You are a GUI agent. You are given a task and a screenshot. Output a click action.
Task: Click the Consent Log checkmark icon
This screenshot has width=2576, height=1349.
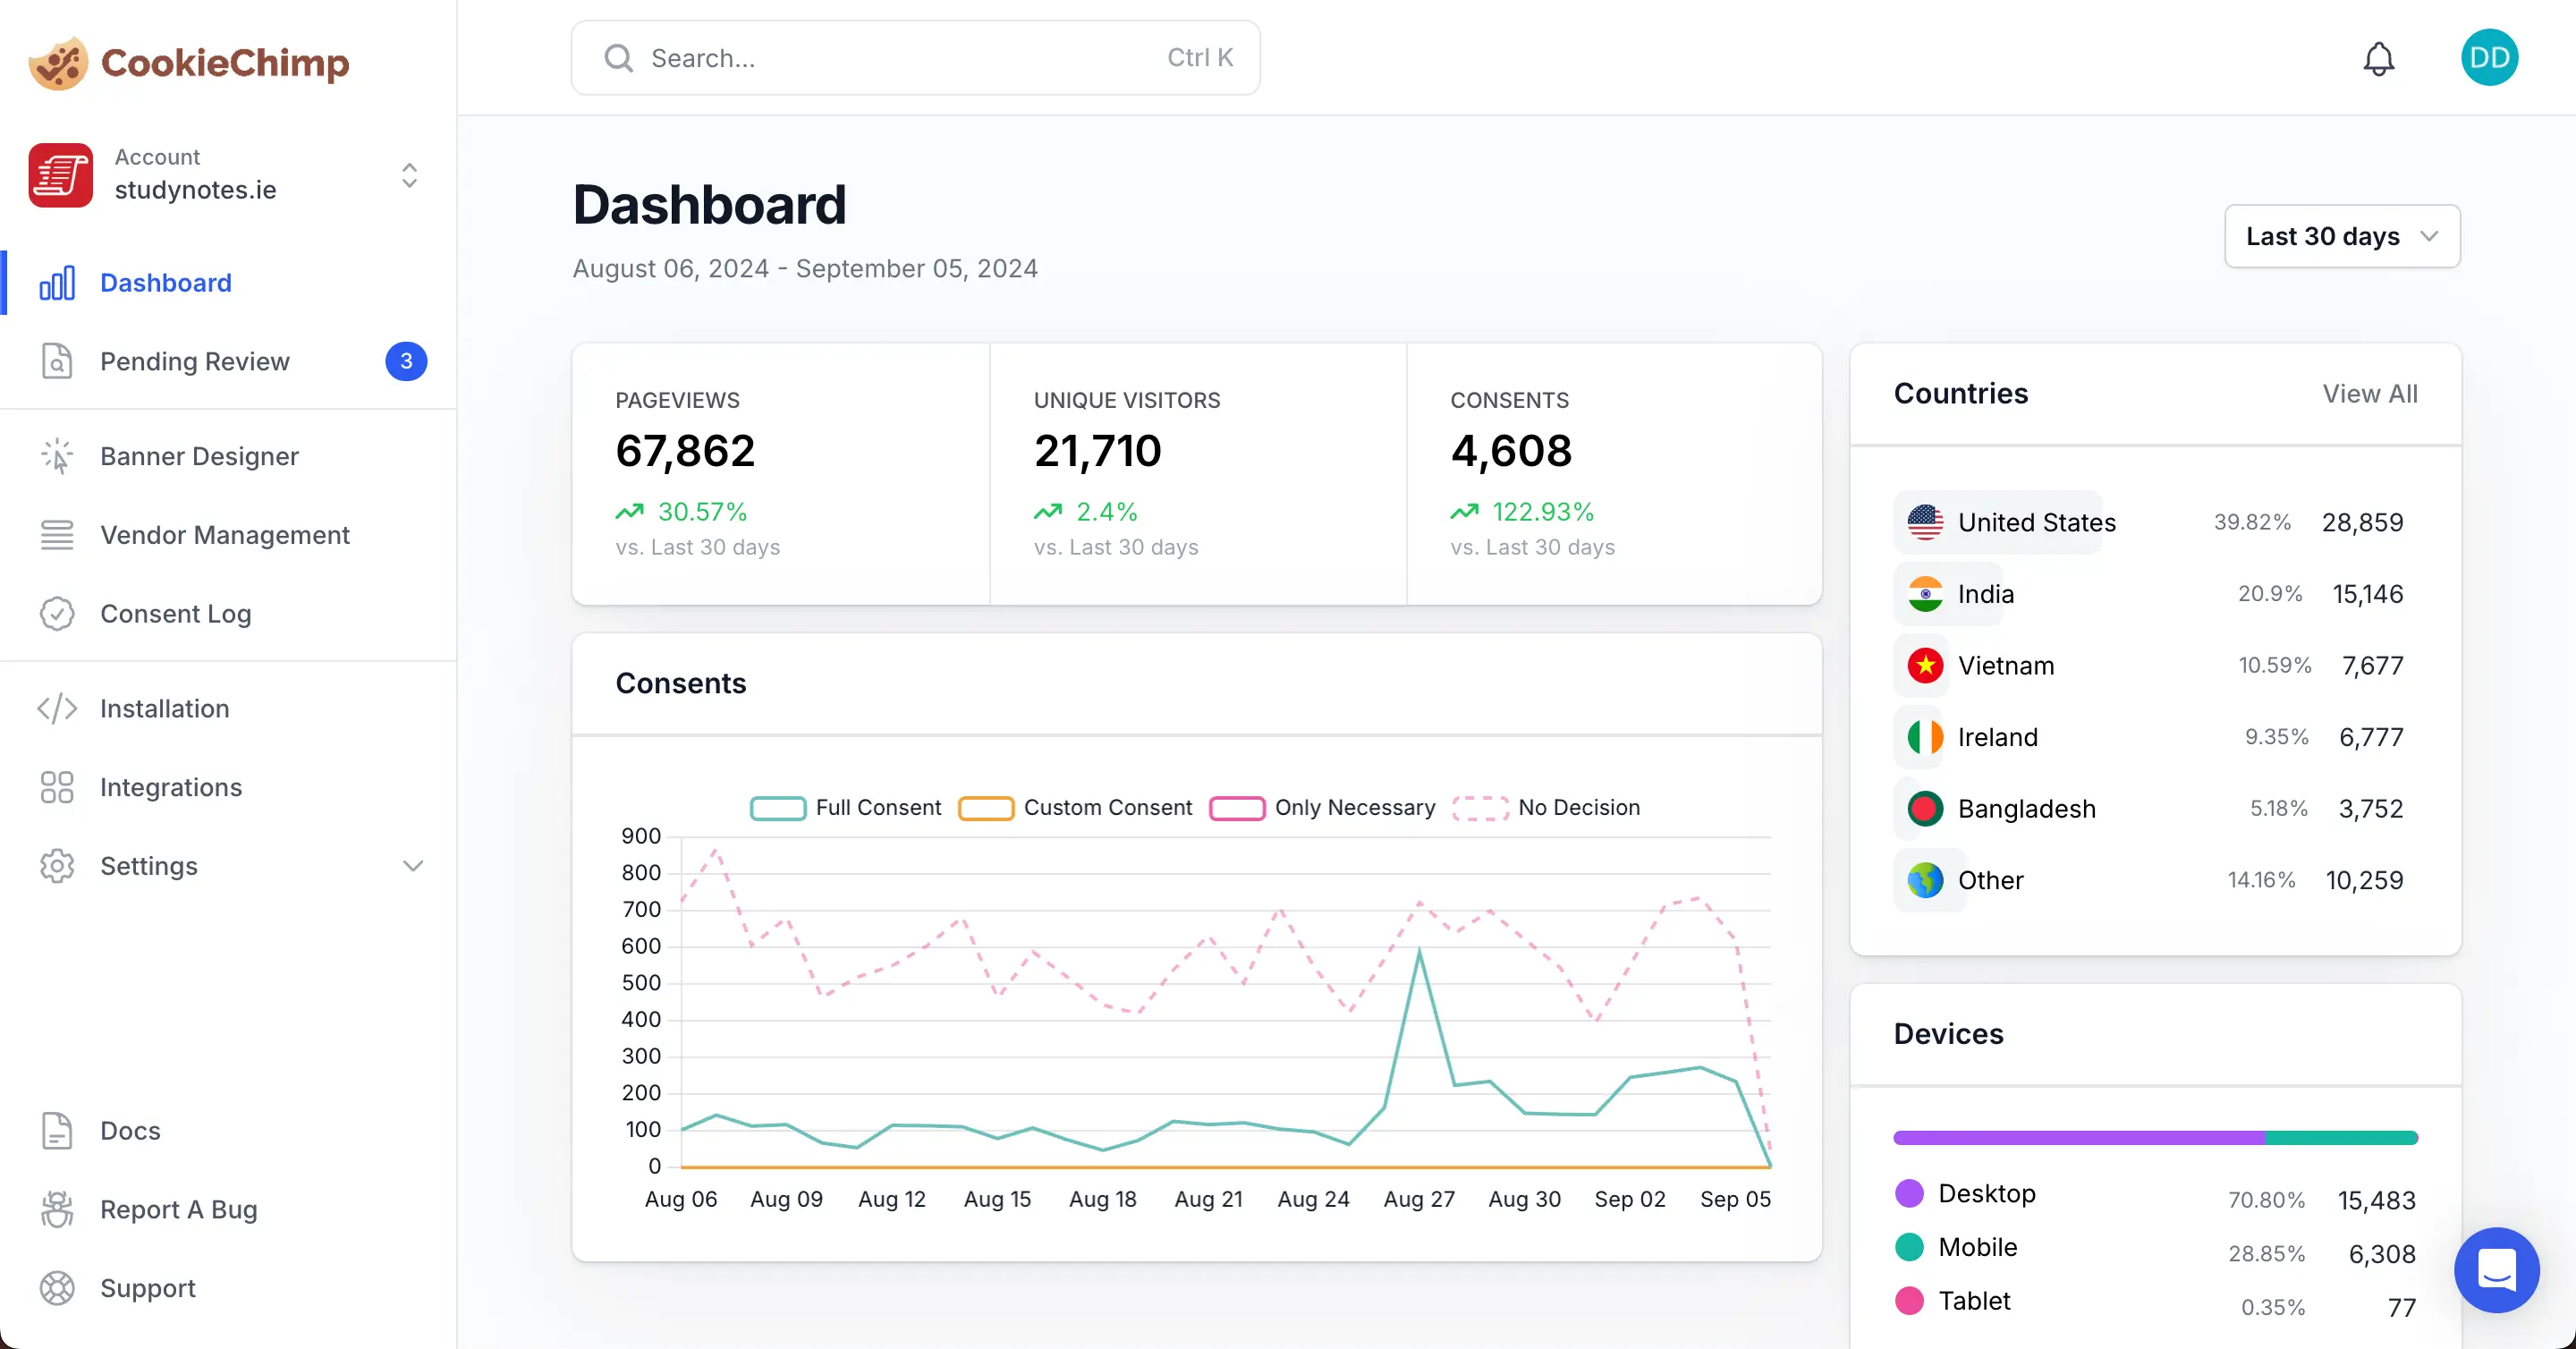pyautogui.click(x=57, y=614)
